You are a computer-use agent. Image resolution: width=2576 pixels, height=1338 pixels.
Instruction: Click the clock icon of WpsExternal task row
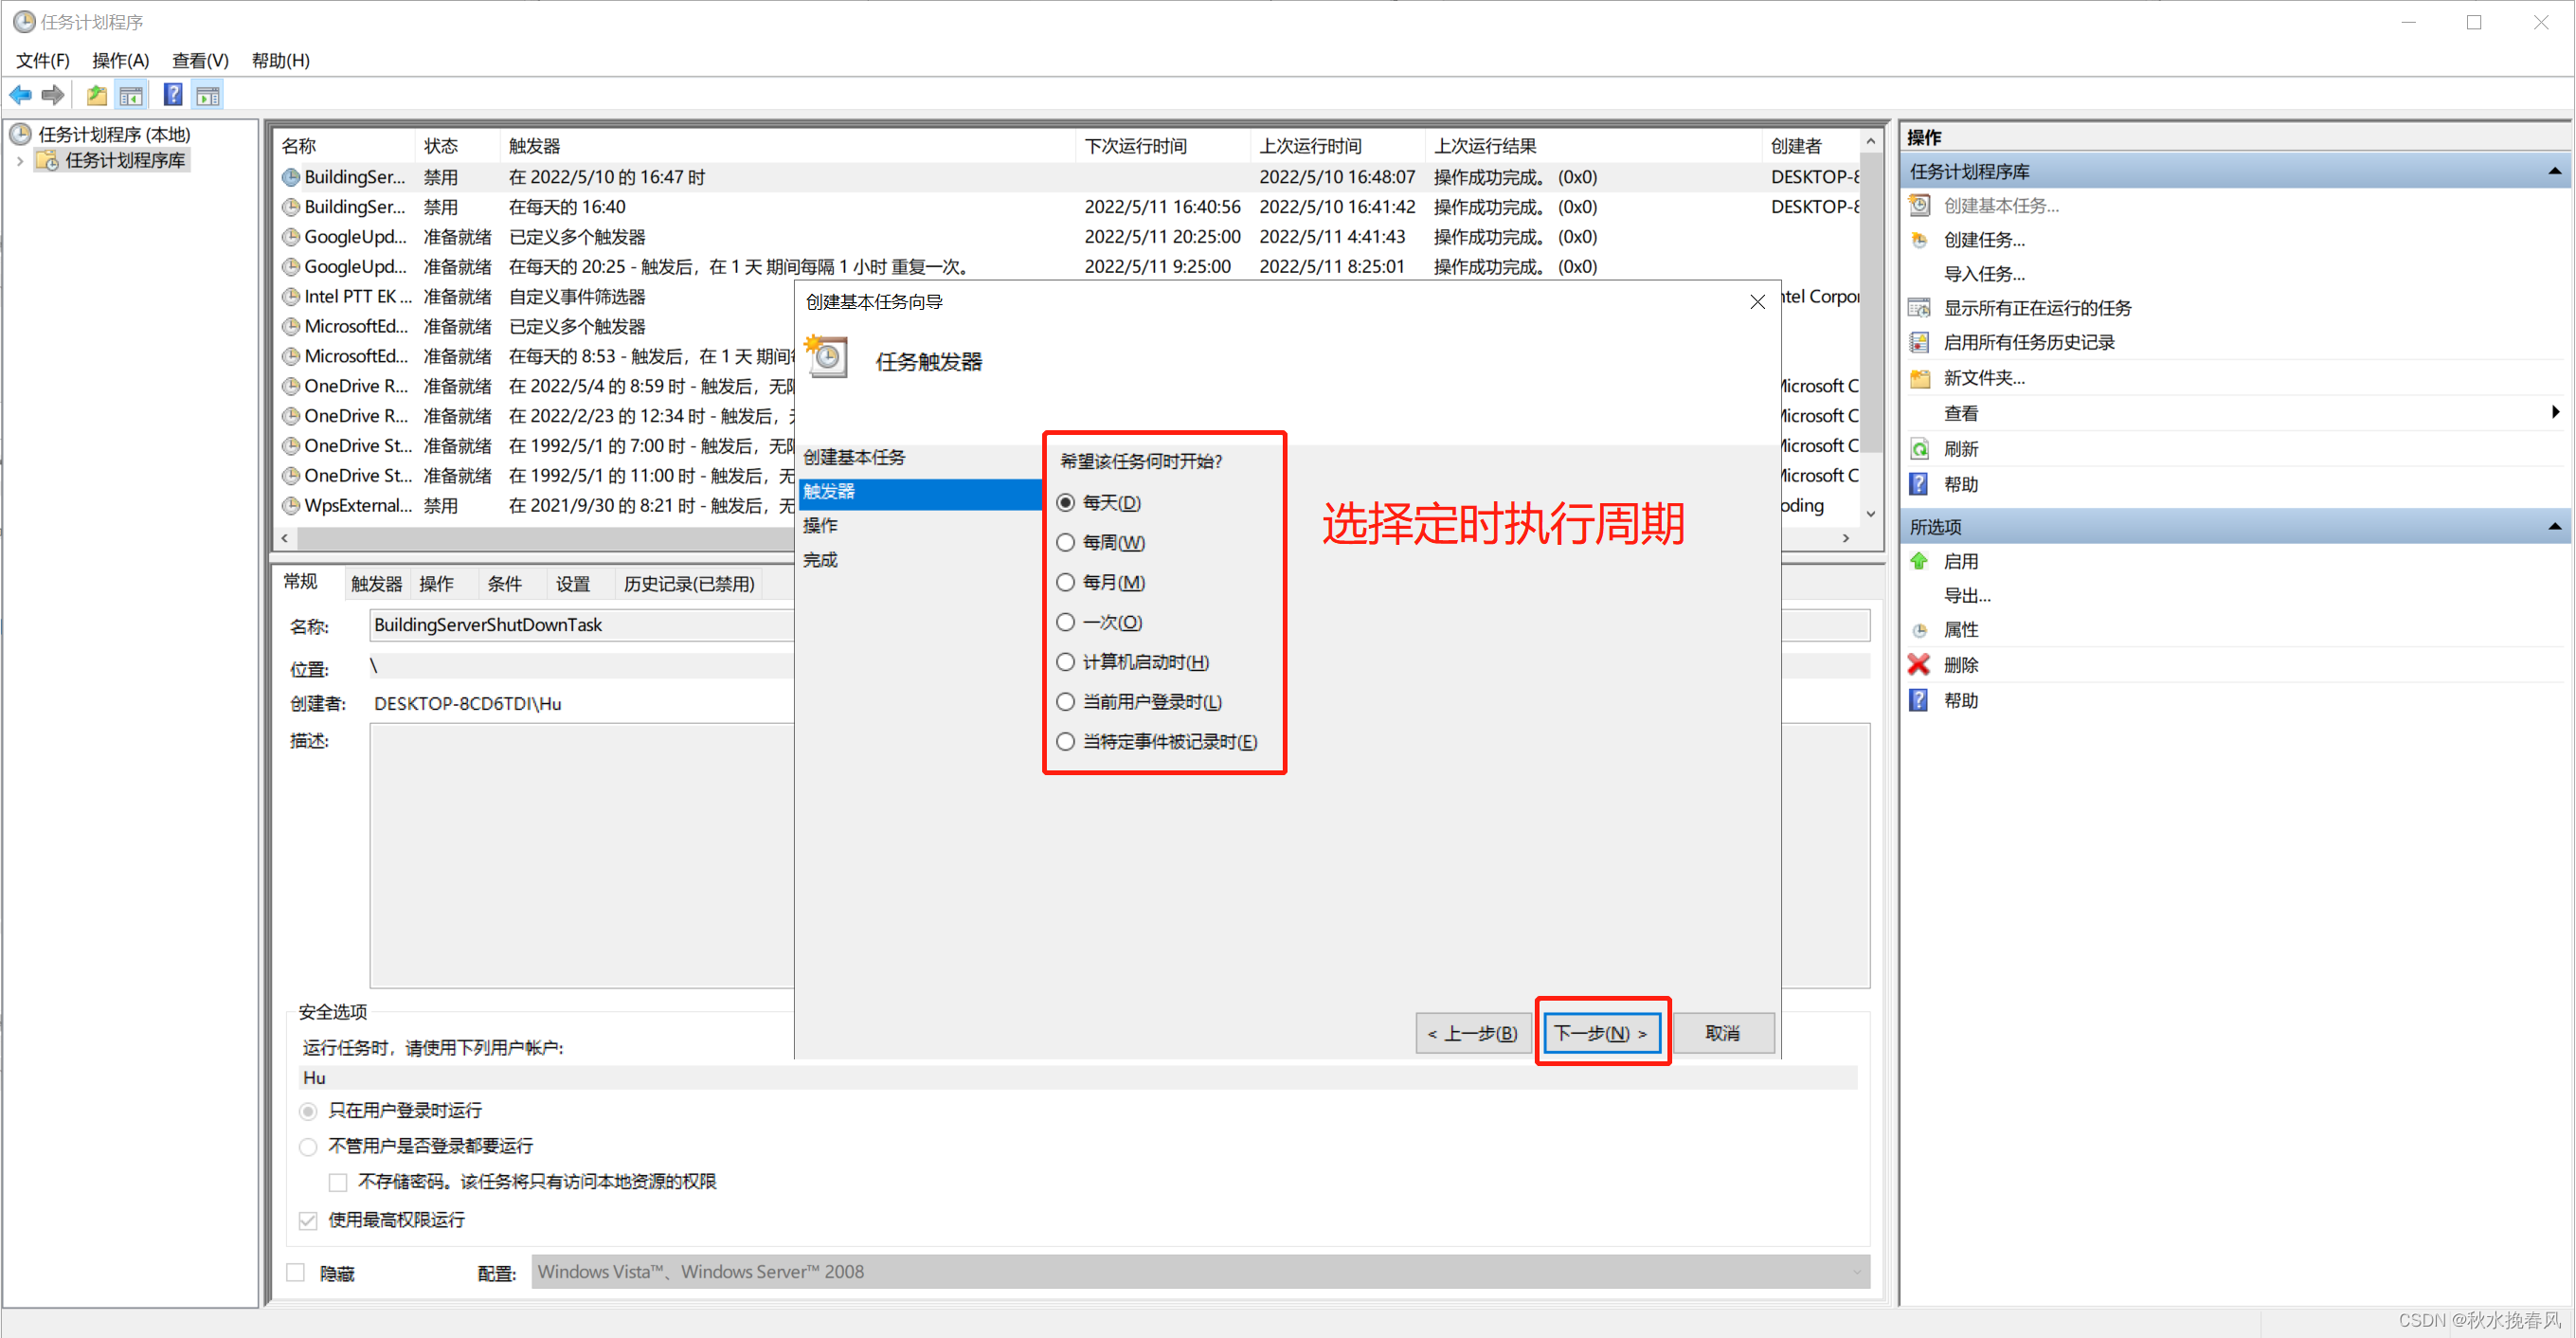291,506
